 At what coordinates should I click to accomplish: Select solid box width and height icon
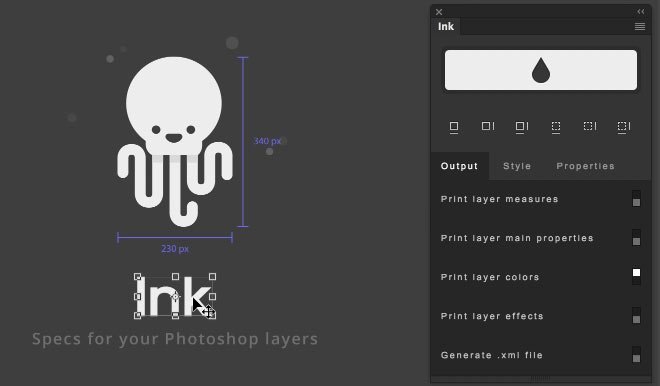point(522,127)
